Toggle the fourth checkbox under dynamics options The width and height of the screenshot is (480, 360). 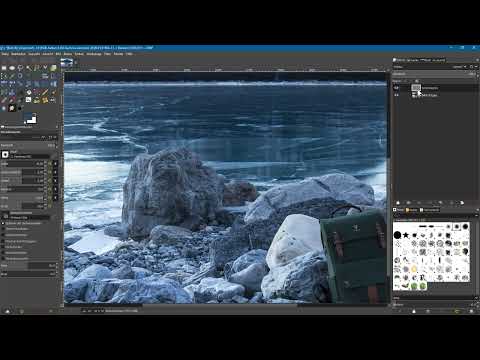coord(3,247)
